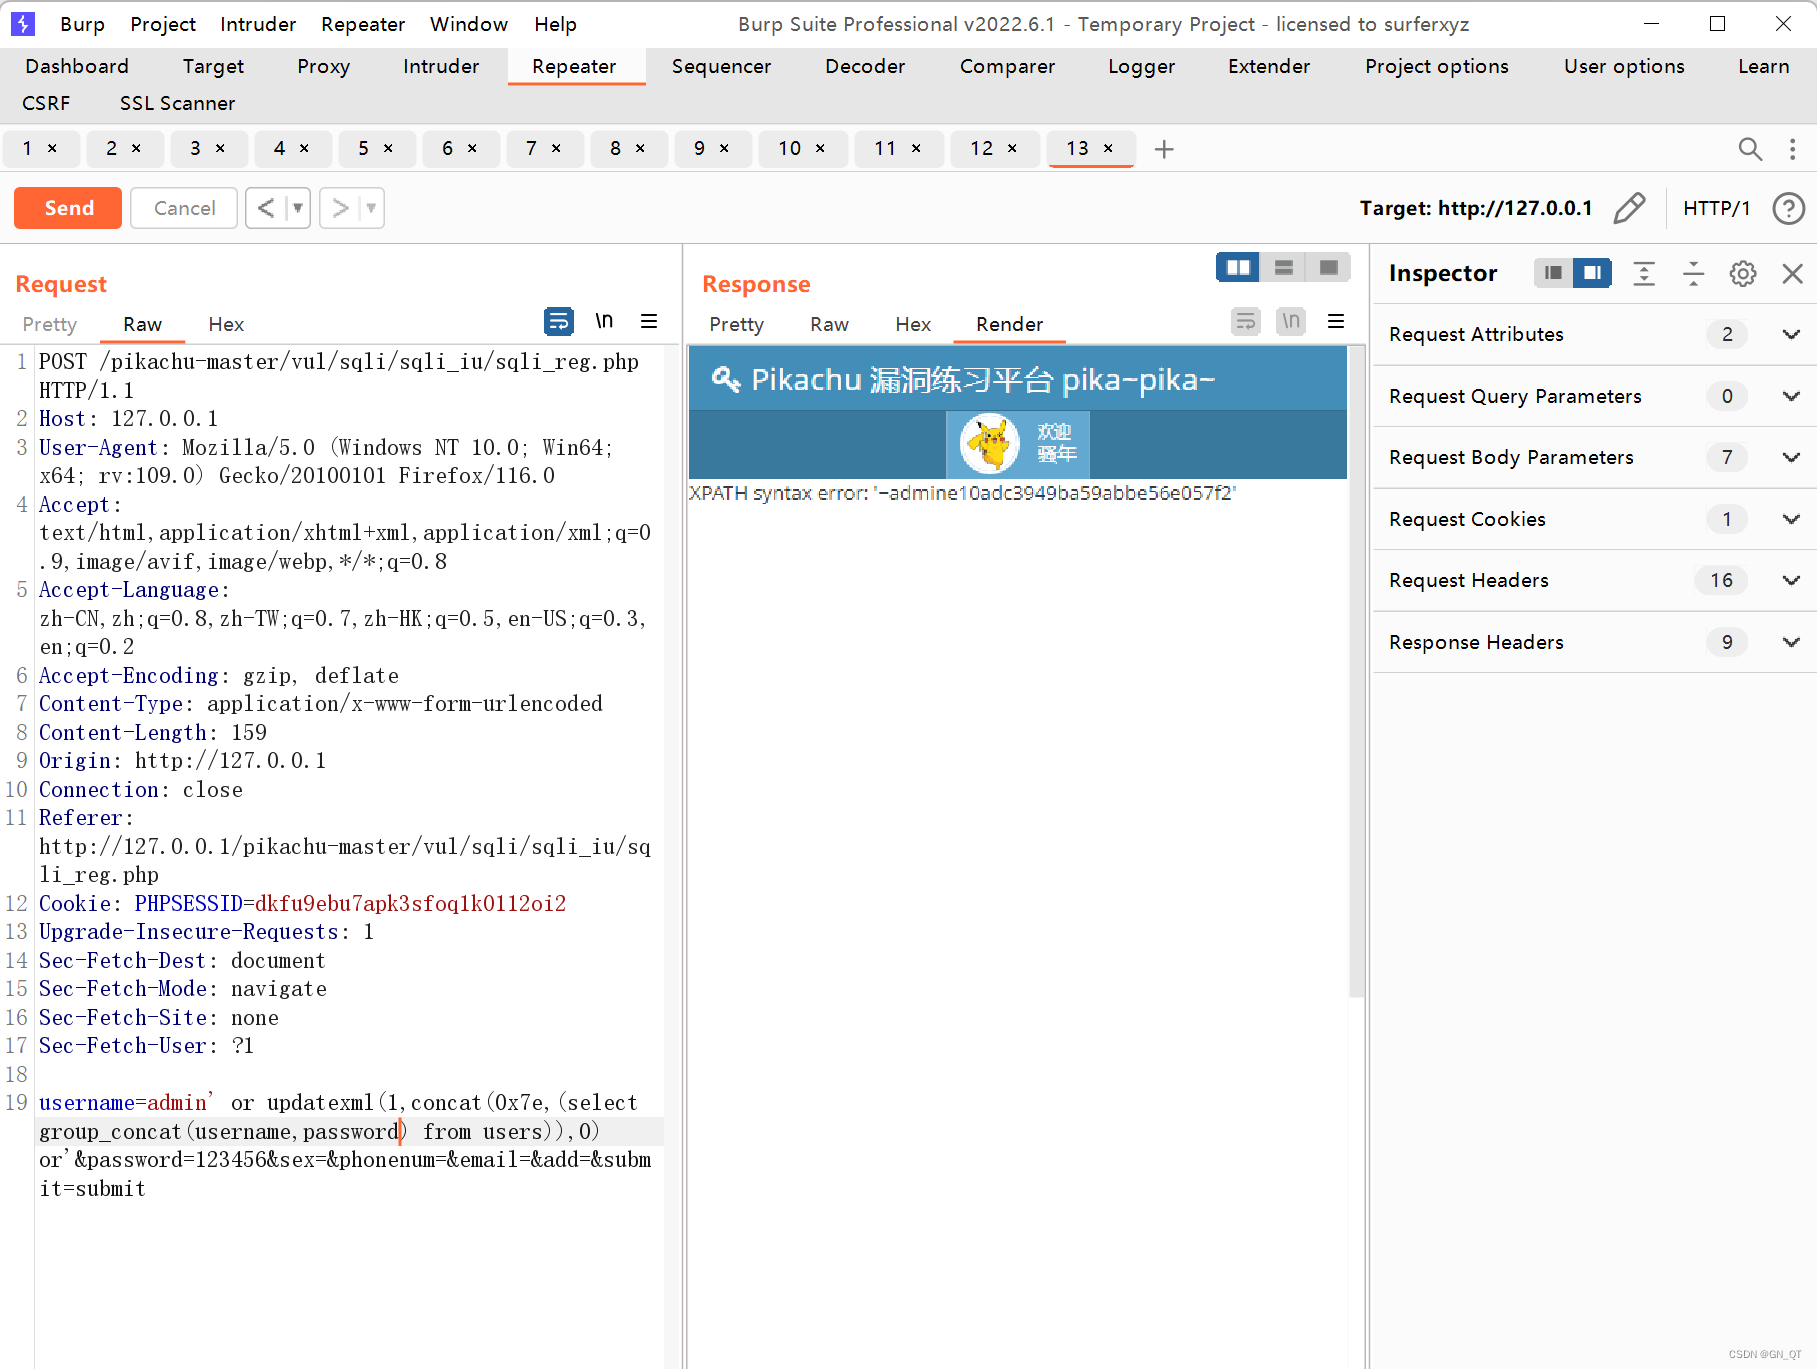1817x1369 pixels.
Task: Click Pikachu avatar in rendered response
Action: click(x=990, y=444)
